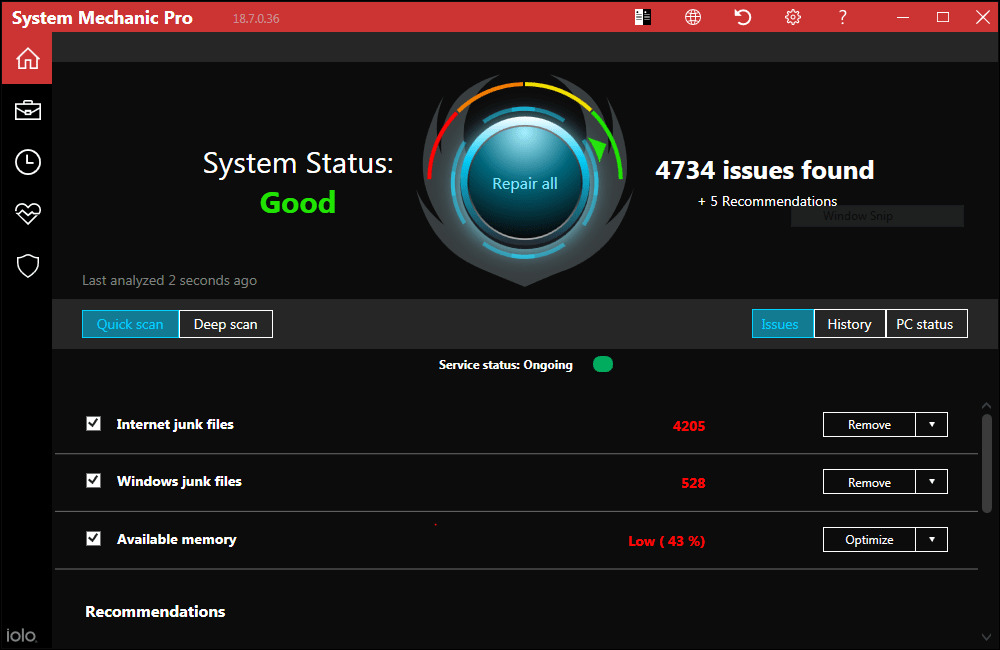Uncheck Internet junk files checkbox
Screen dimensions: 1000x650
pyautogui.click(x=93, y=424)
